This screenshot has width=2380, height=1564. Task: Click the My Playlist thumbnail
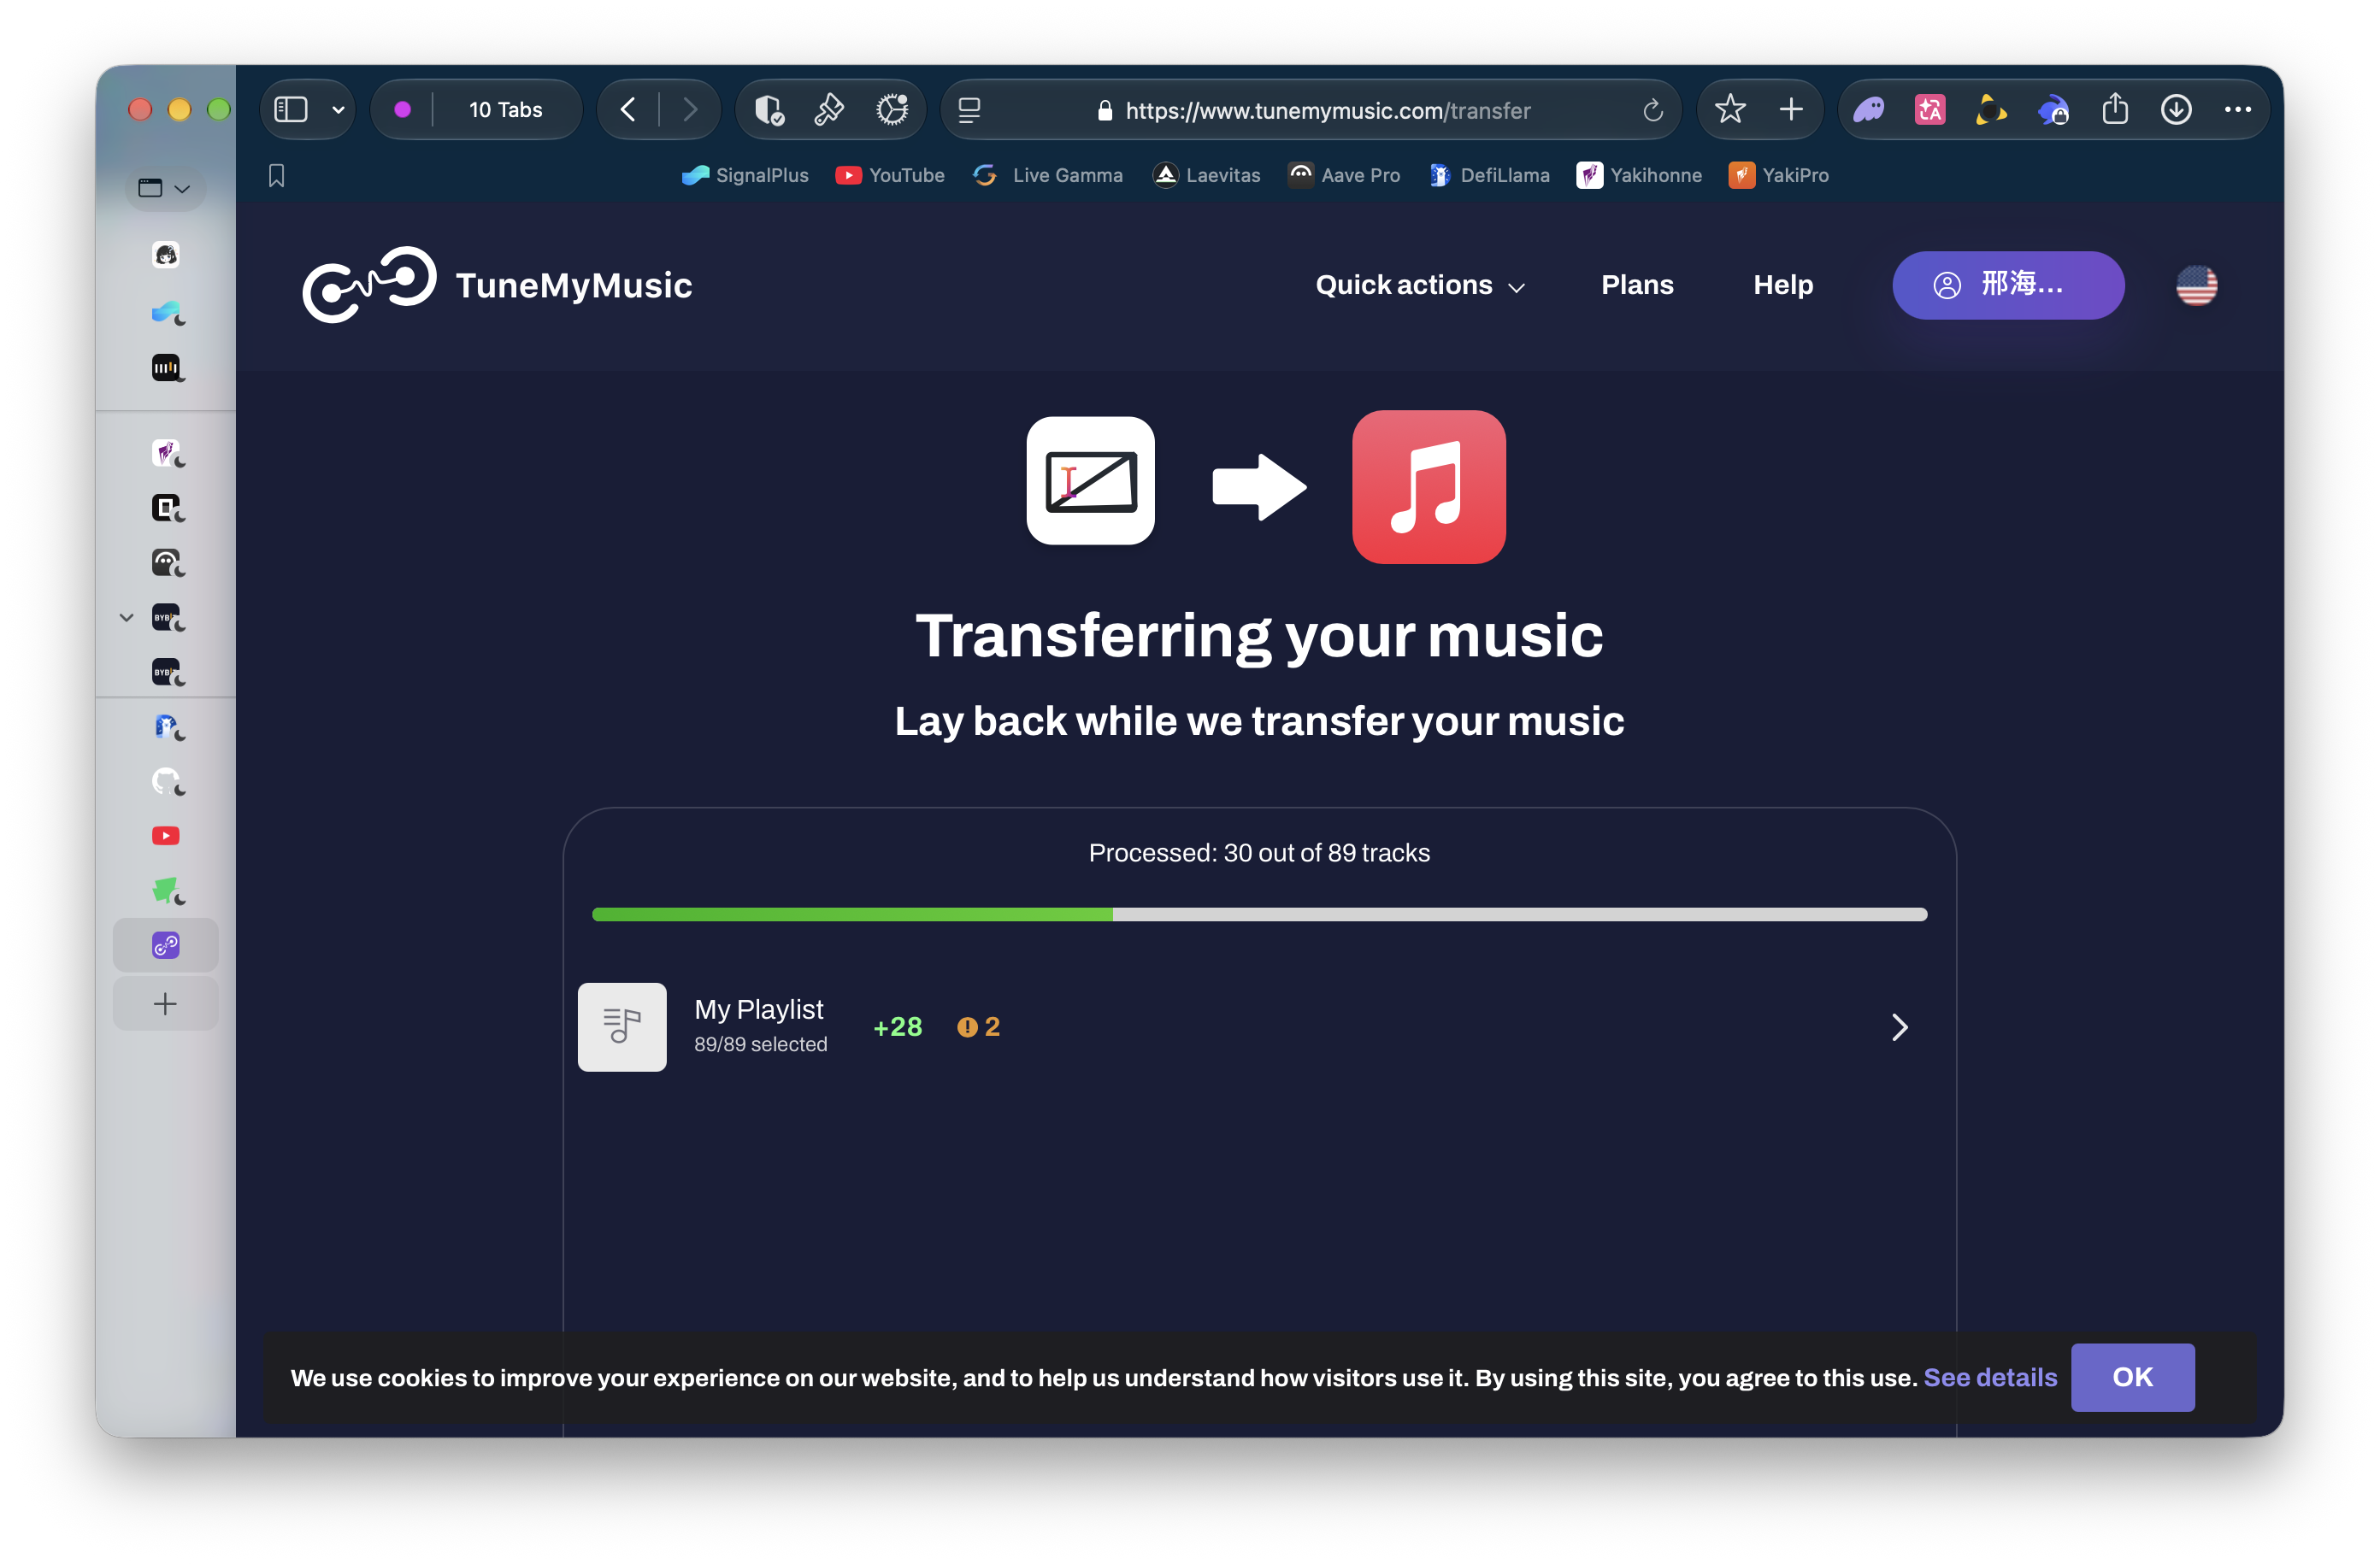tap(622, 1027)
